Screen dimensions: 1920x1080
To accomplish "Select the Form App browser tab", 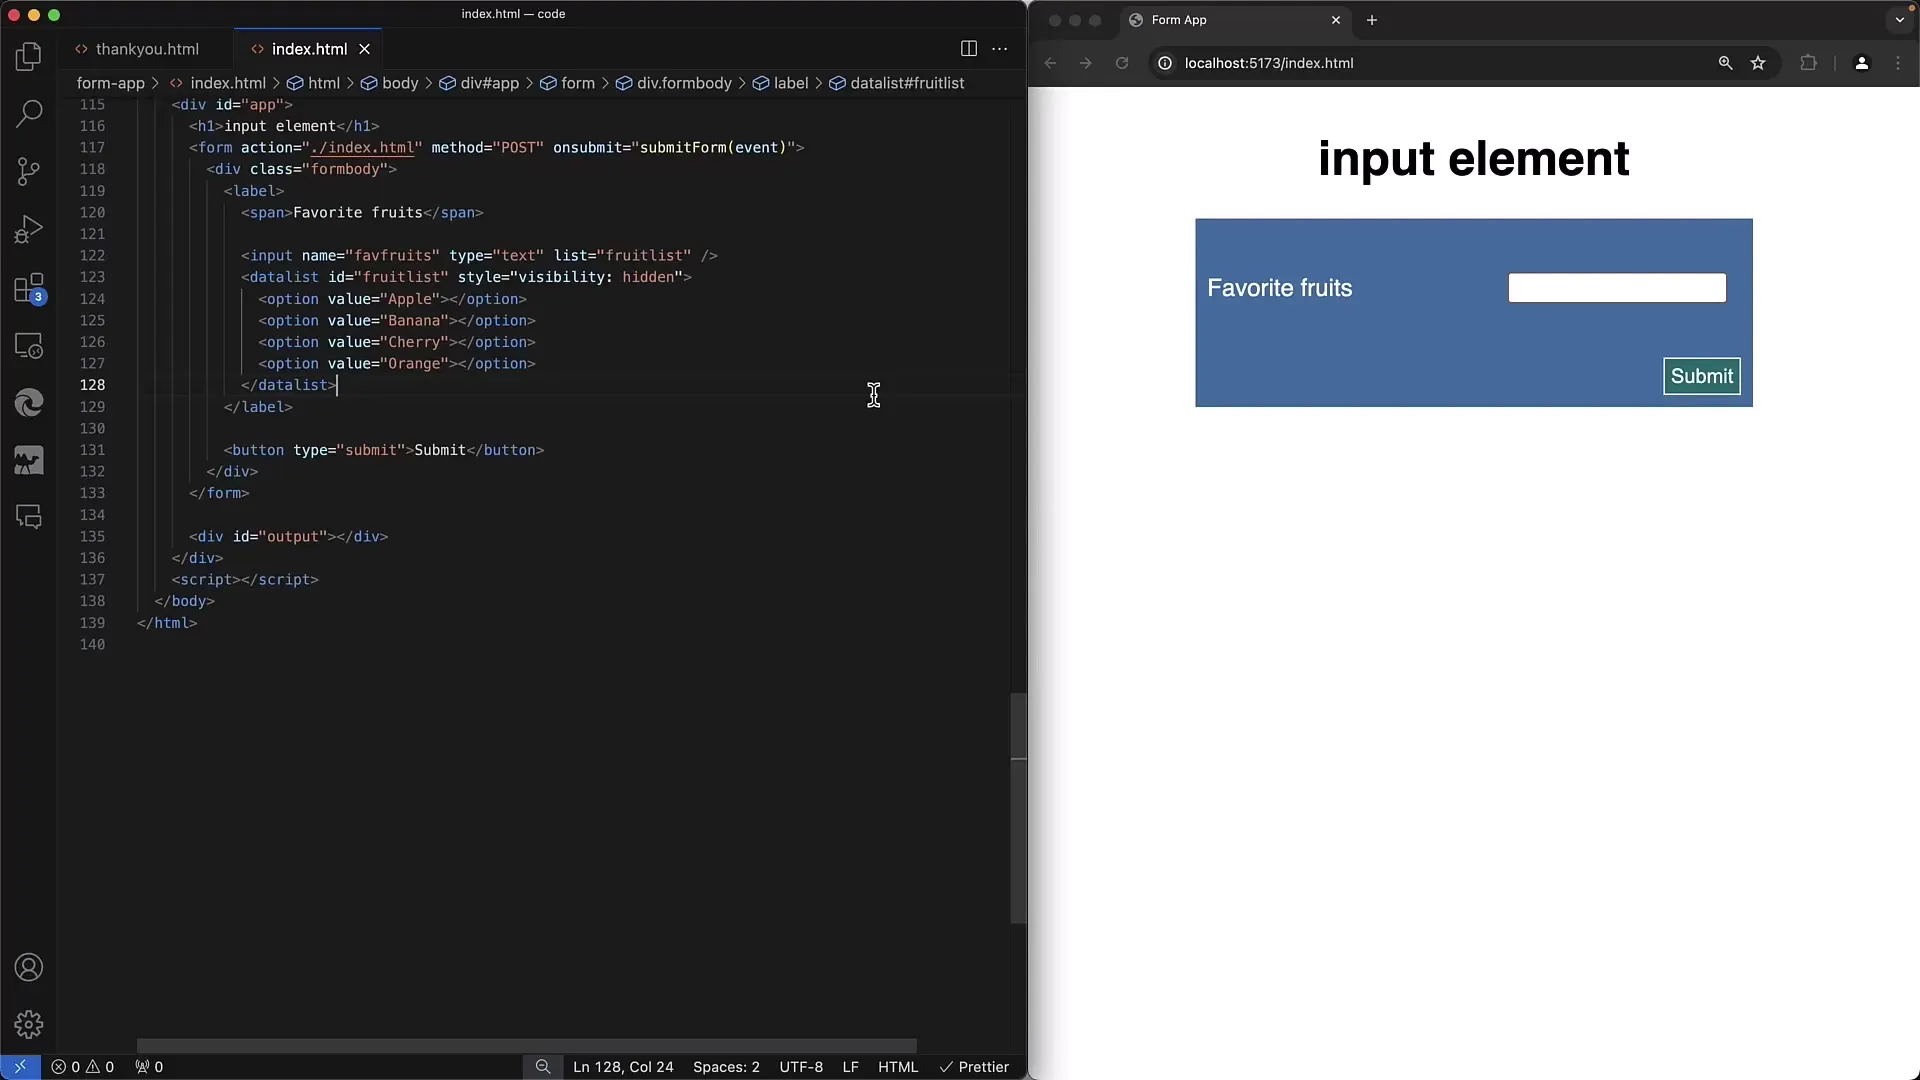I will click(x=1235, y=20).
